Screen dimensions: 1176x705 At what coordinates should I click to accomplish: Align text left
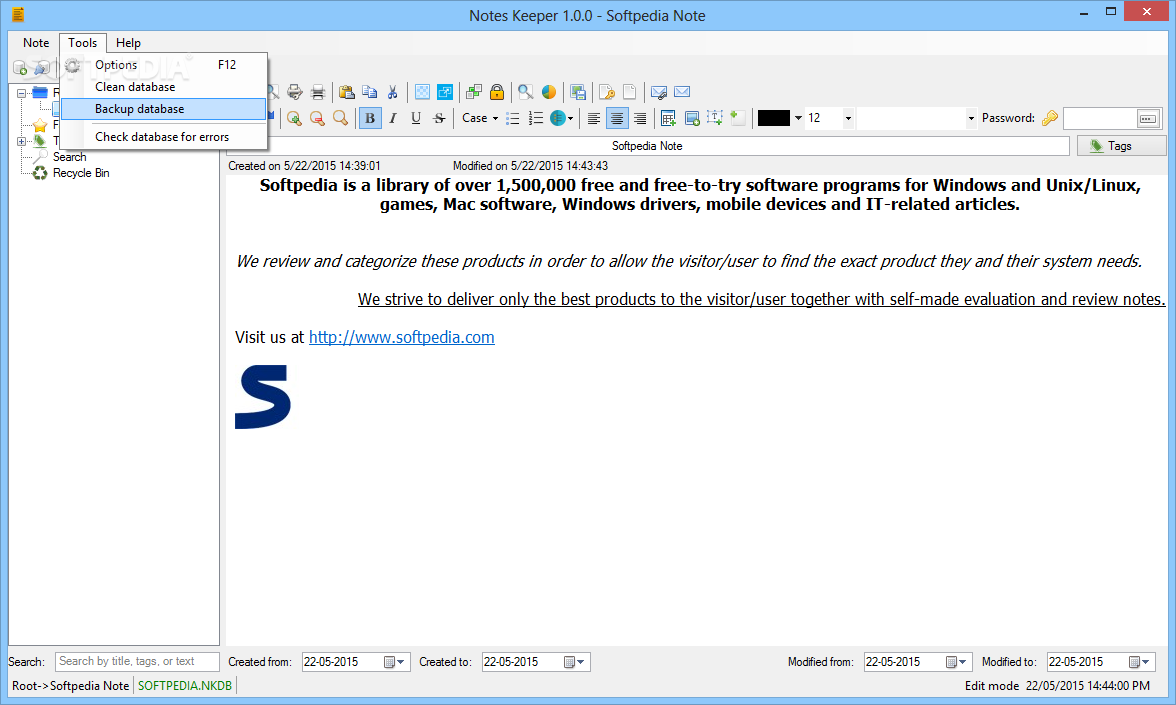tap(594, 118)
